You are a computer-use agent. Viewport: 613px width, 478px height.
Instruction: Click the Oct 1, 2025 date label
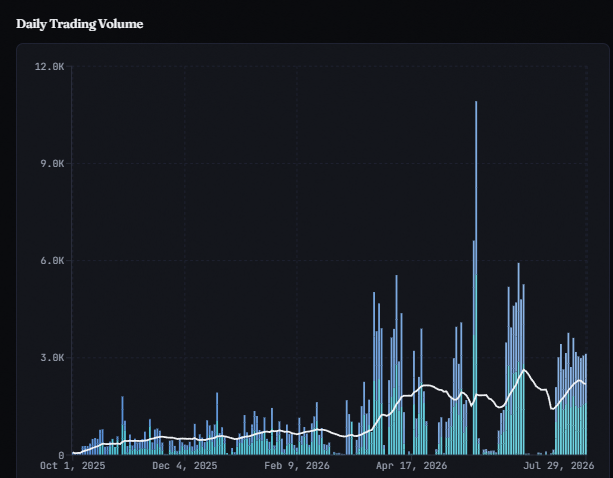(73, 466)
